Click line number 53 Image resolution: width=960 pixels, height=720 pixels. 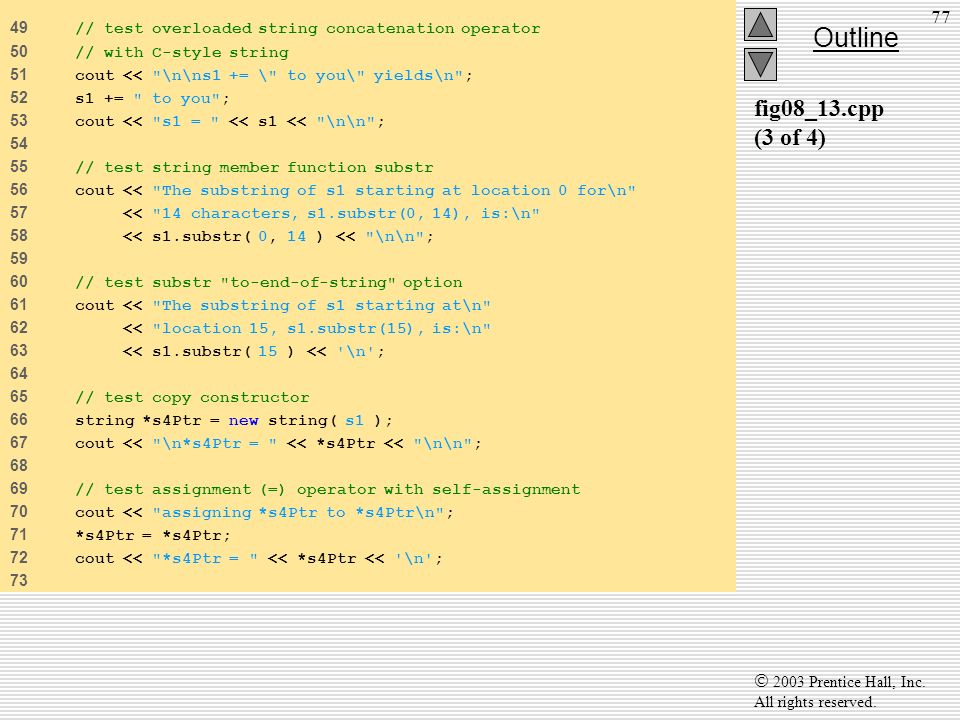19,121
